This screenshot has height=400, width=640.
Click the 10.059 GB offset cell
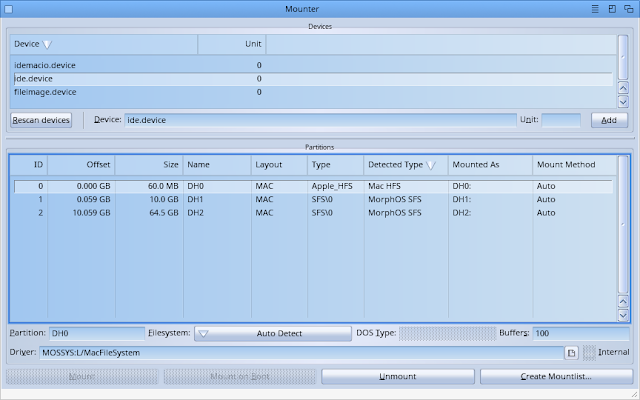tap(91, 213)
